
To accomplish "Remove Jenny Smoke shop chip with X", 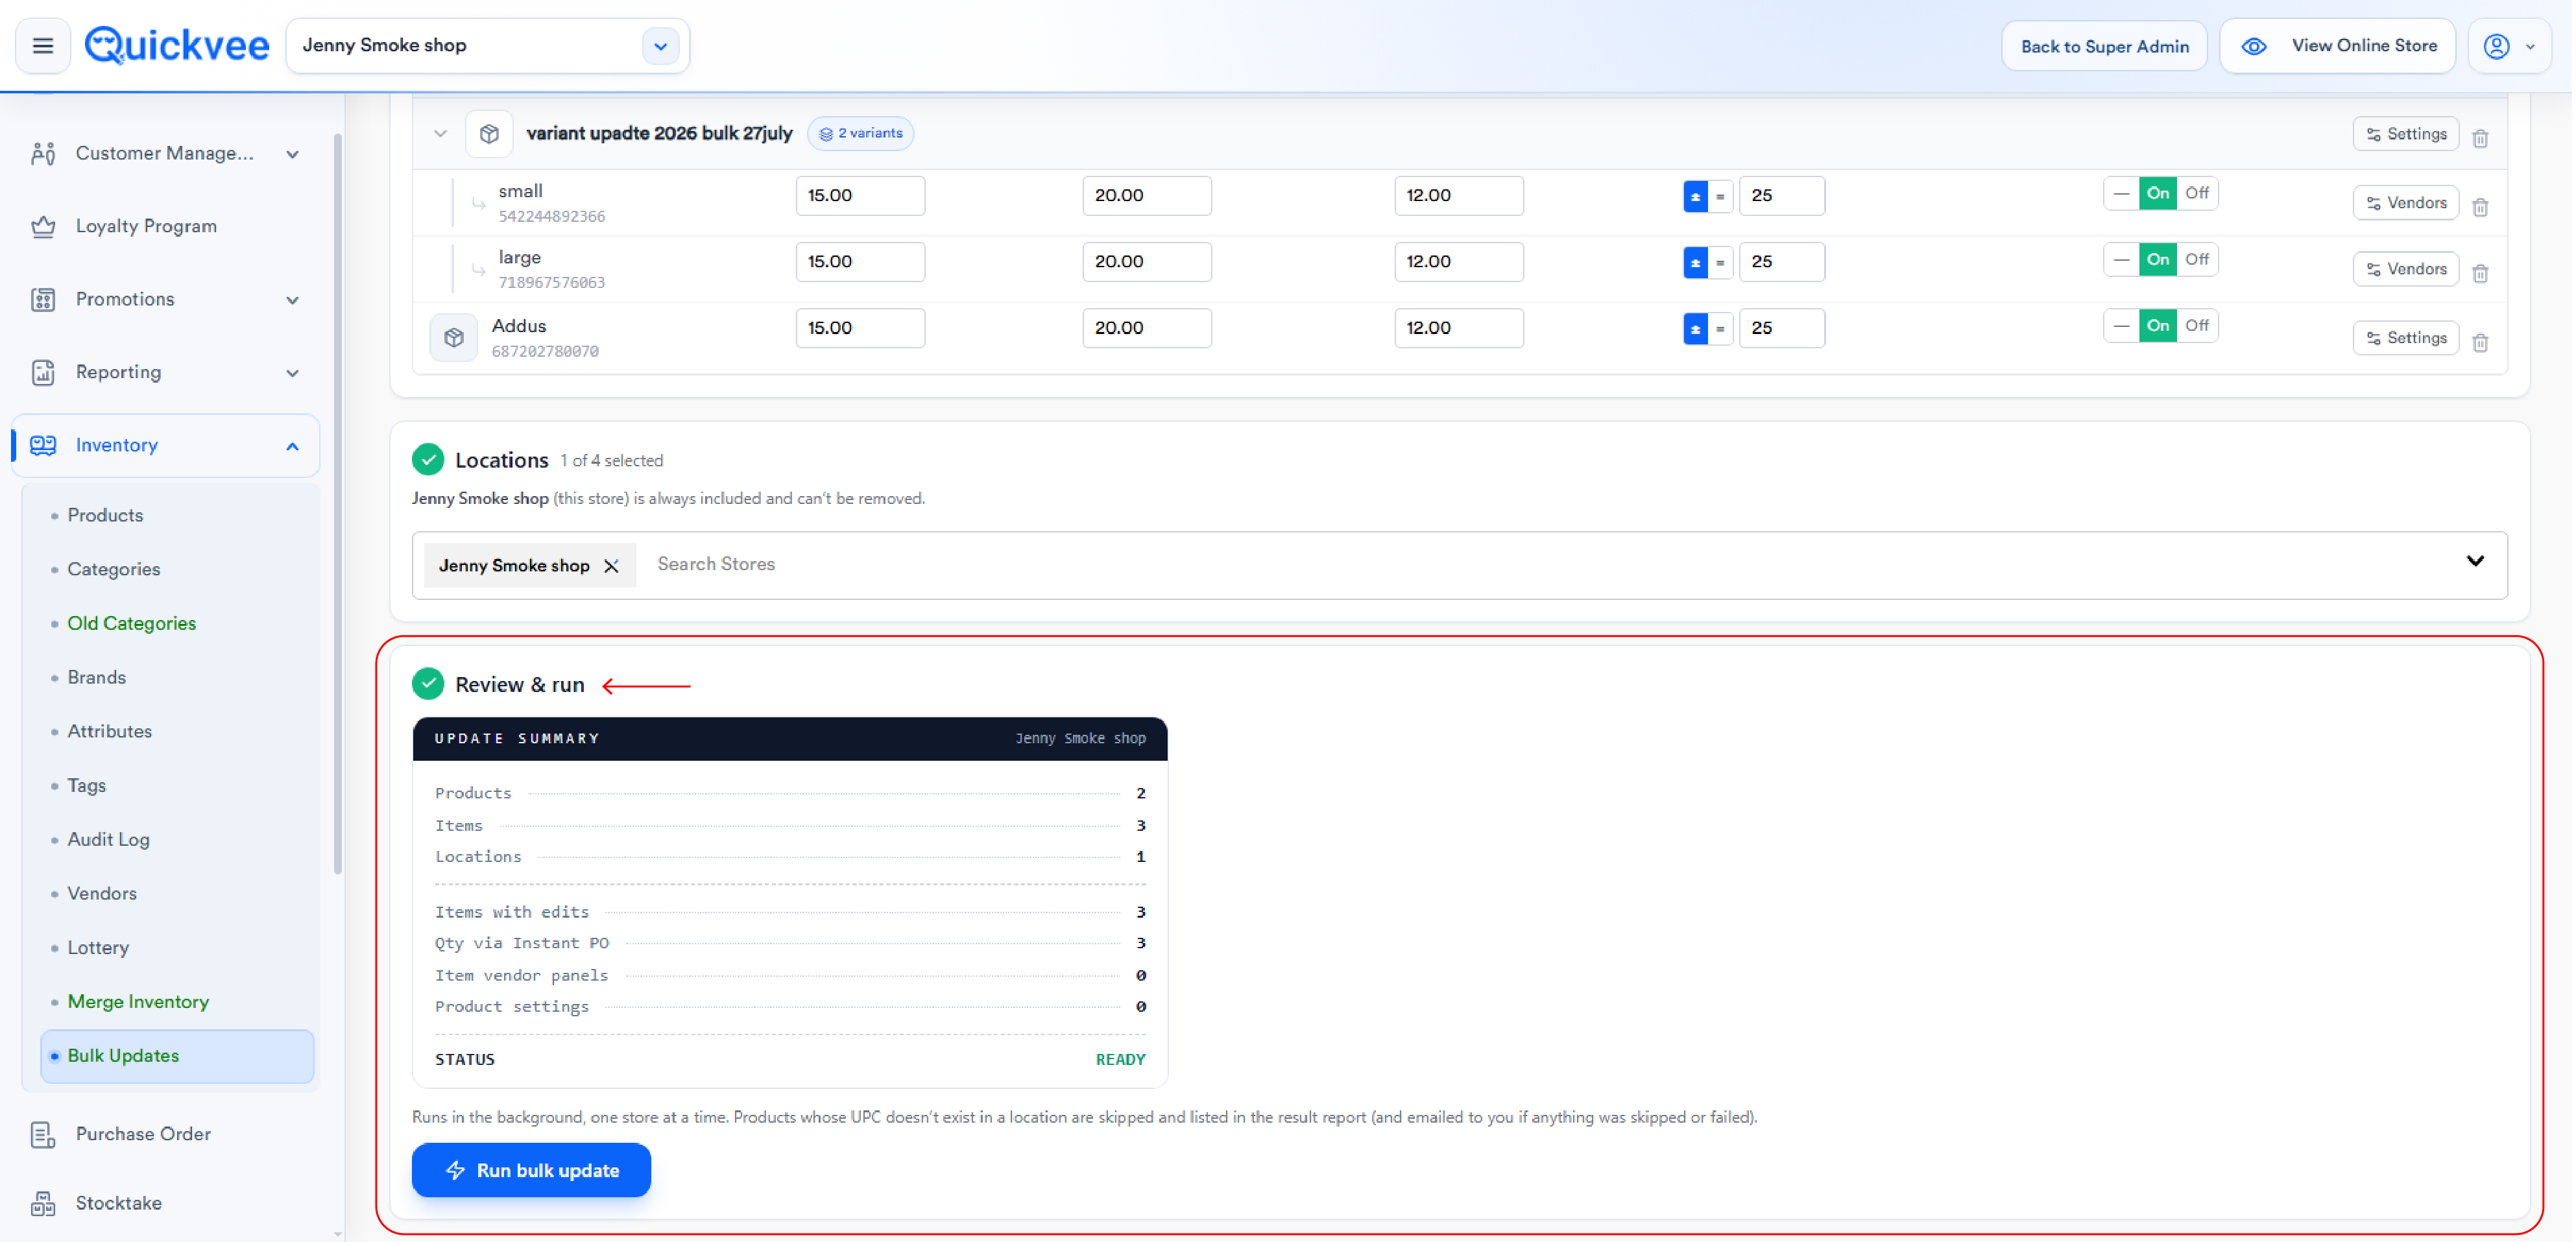I will tap(611, 566).
